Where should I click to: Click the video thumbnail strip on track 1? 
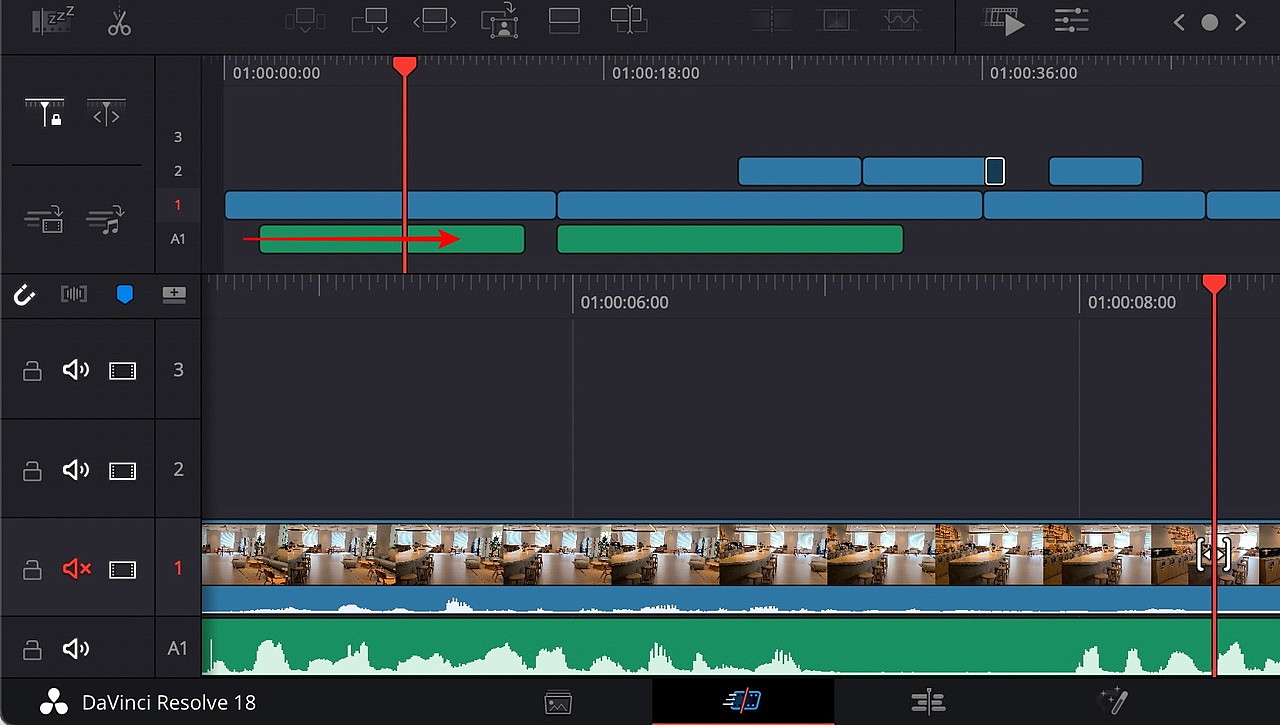tap(740, 553)
